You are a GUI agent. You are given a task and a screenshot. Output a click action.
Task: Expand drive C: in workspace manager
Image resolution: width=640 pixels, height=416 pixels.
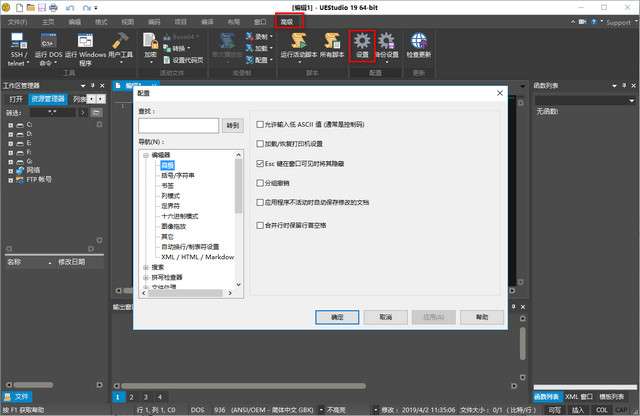click(11, 125)
